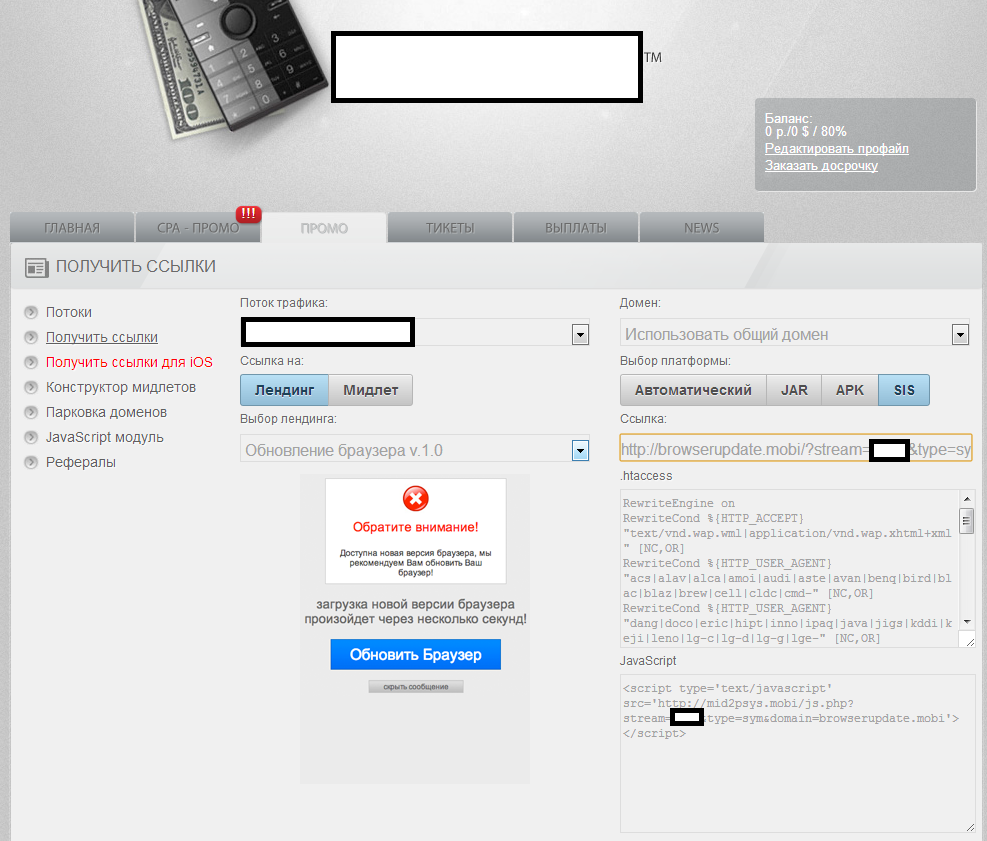Click the bullet icon beside Рефералы
Screen dimensions: 987x841
pyautogui.click(x=31, y=462)
